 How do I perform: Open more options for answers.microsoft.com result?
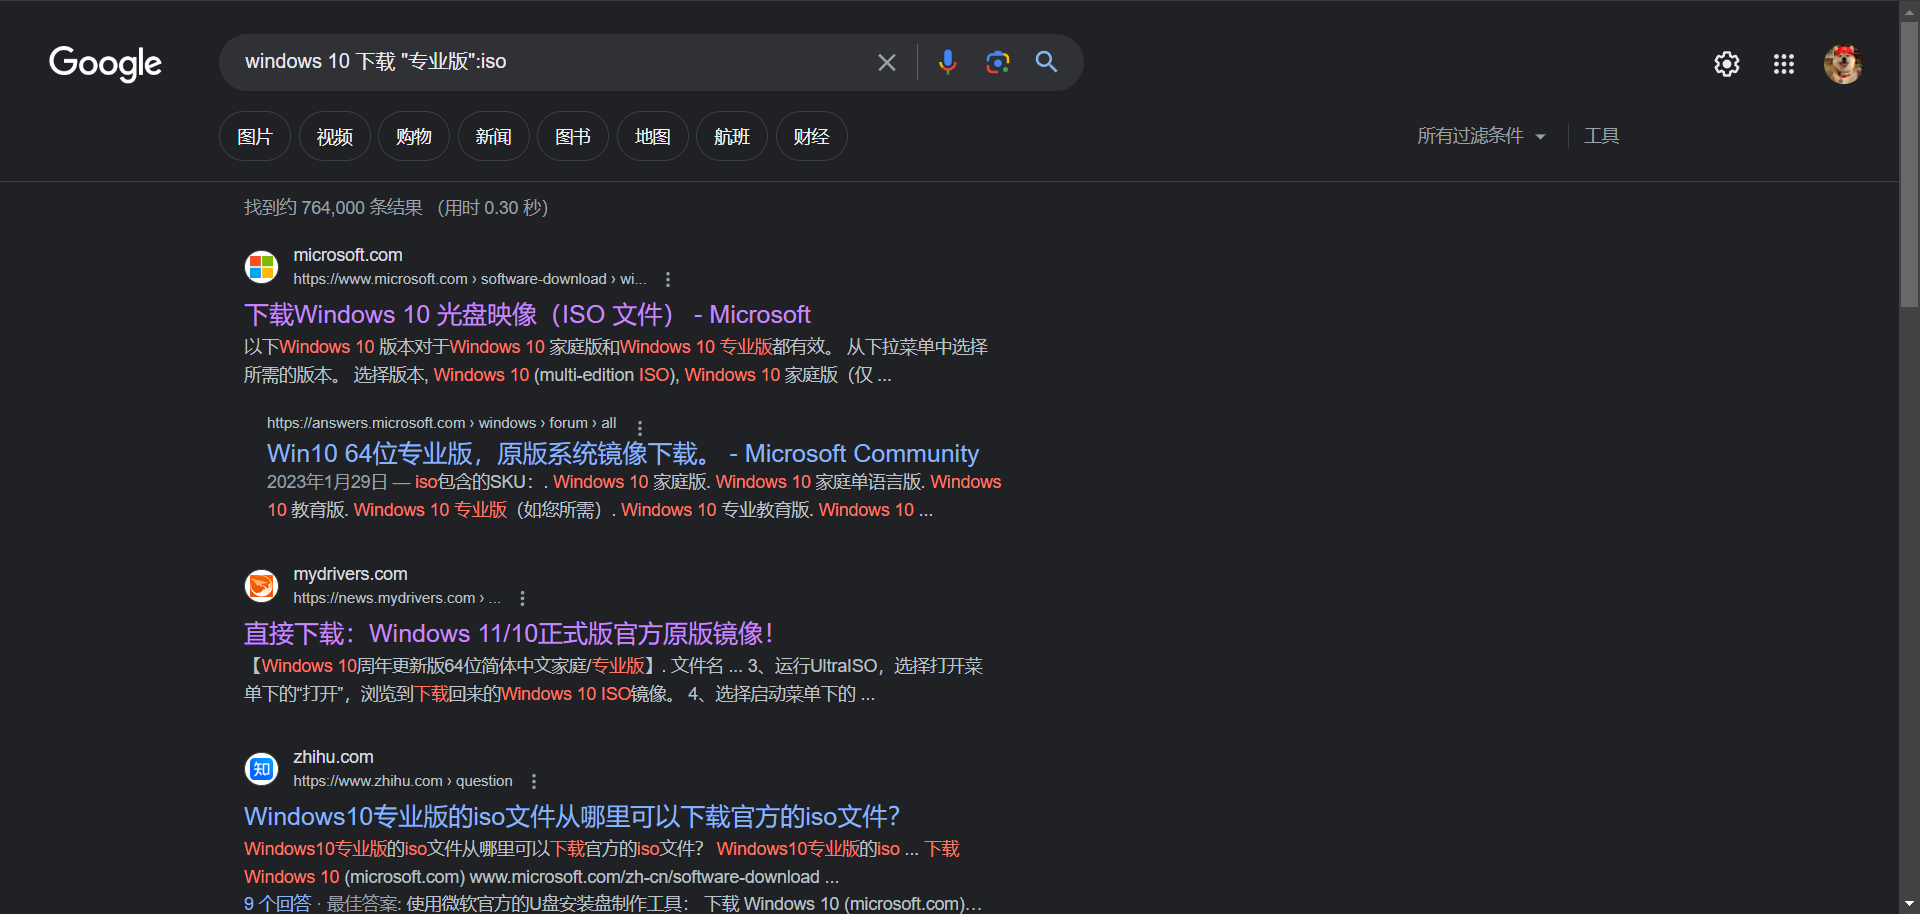[640, 427]
